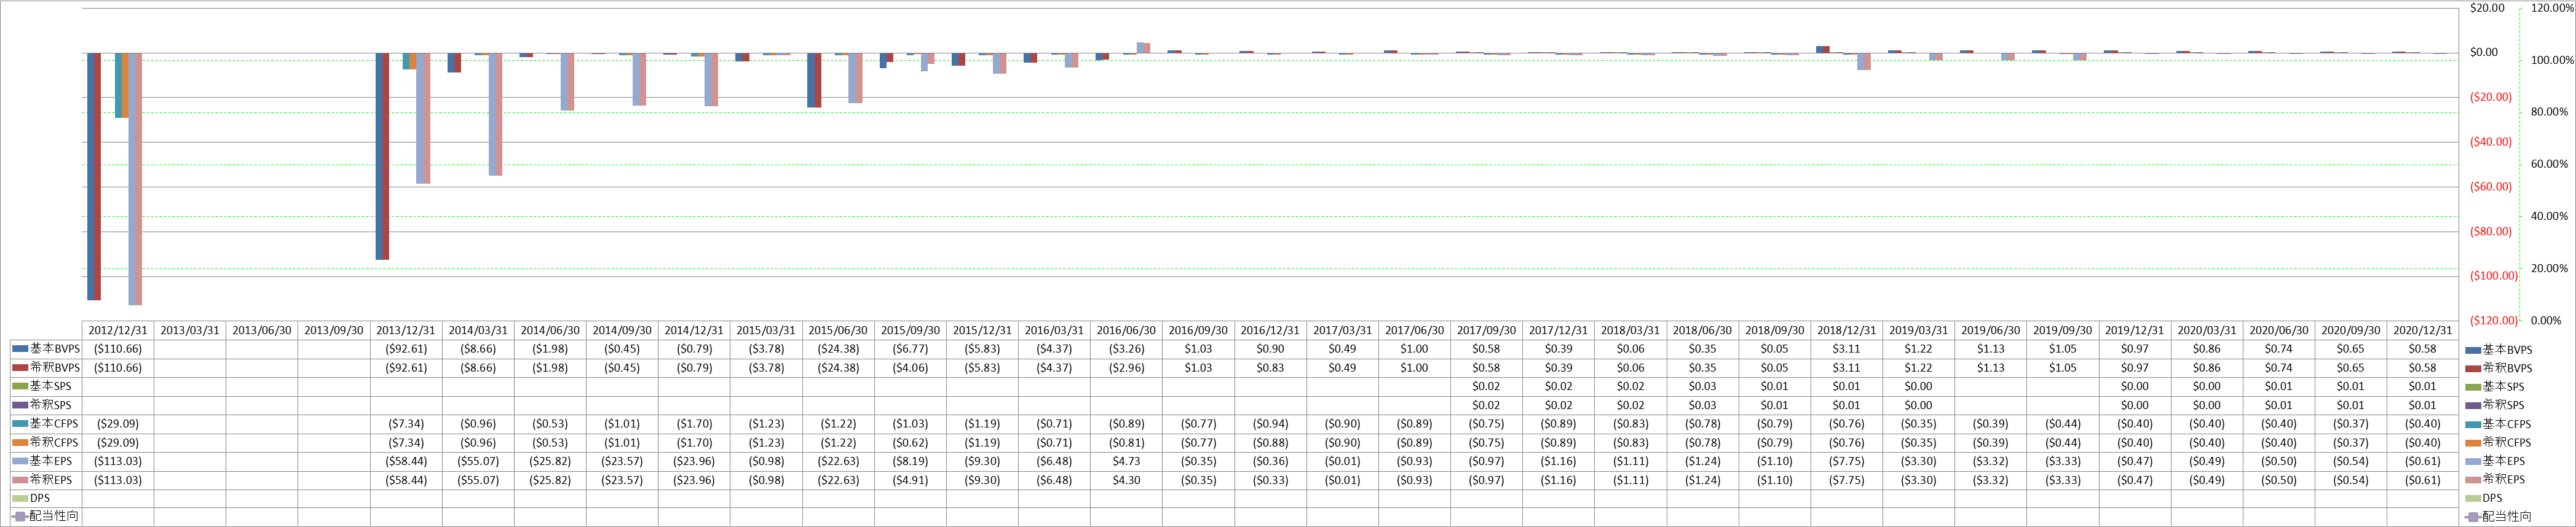Click the 基本EPS entry in the chart legend
Screen dimensions: 2576x527
tap(2495, 461)
